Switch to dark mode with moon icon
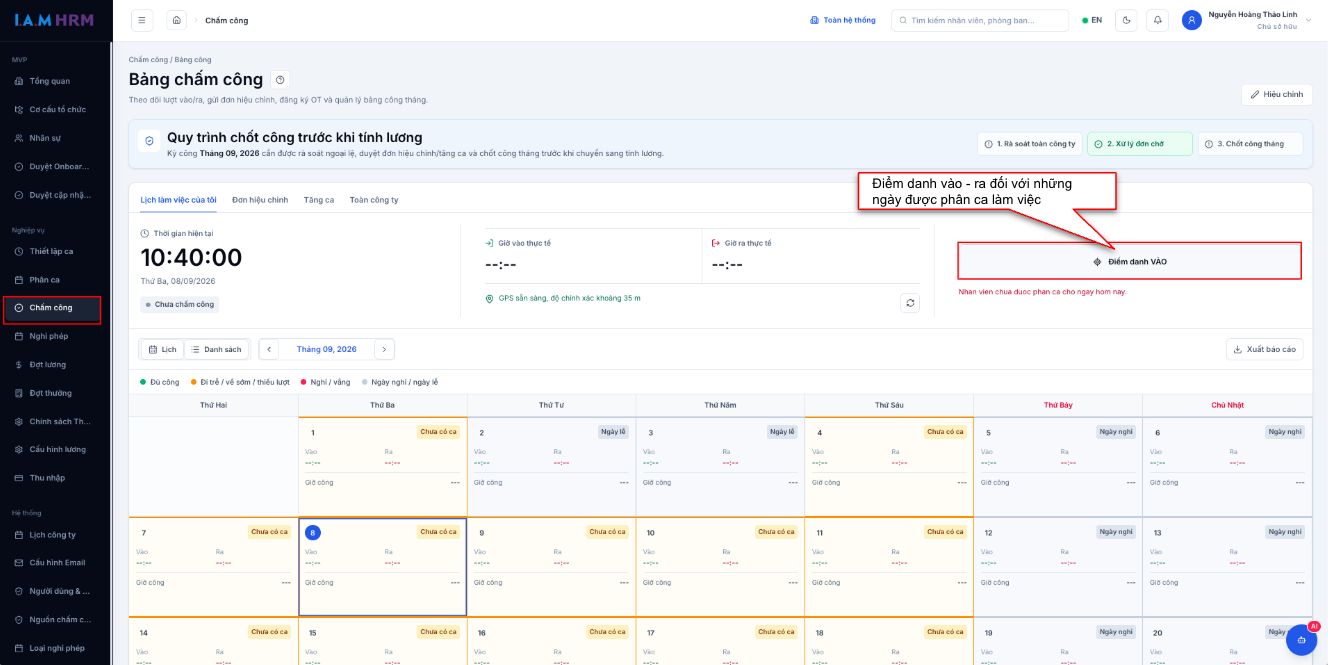This screenshot has height=665, width=1328. click(x=1126, y=20)
